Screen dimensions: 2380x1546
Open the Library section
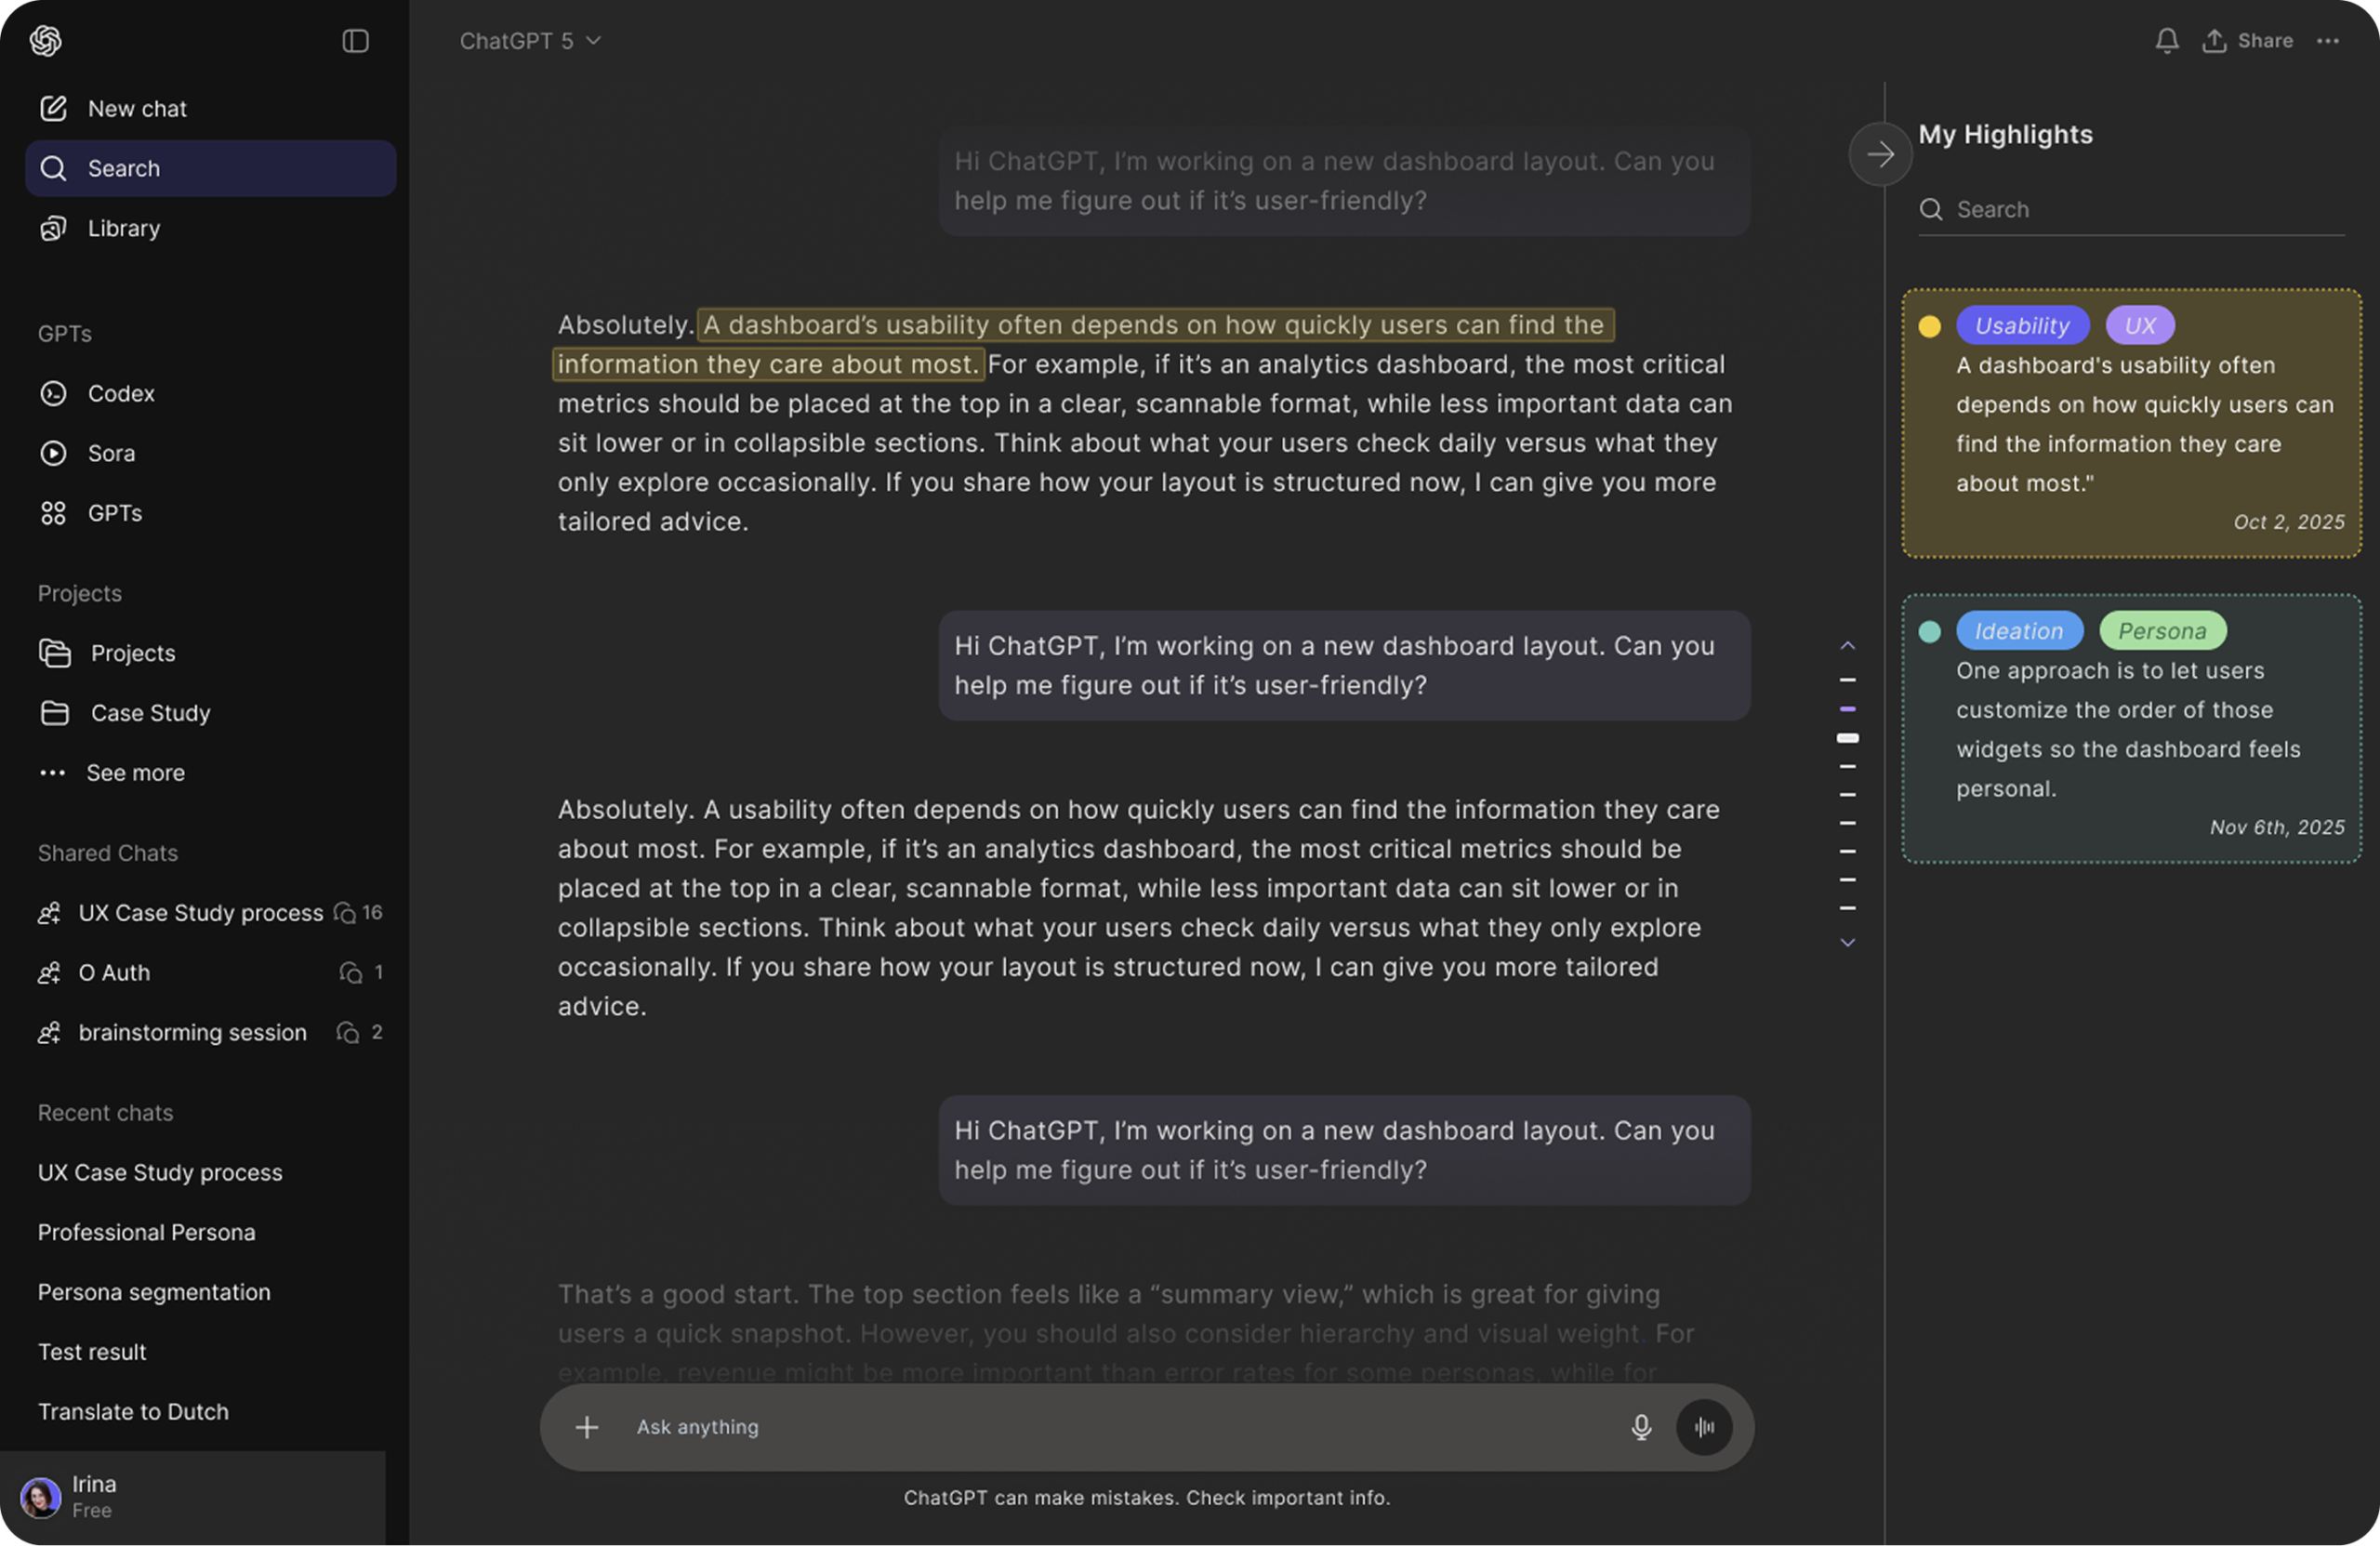123,228
